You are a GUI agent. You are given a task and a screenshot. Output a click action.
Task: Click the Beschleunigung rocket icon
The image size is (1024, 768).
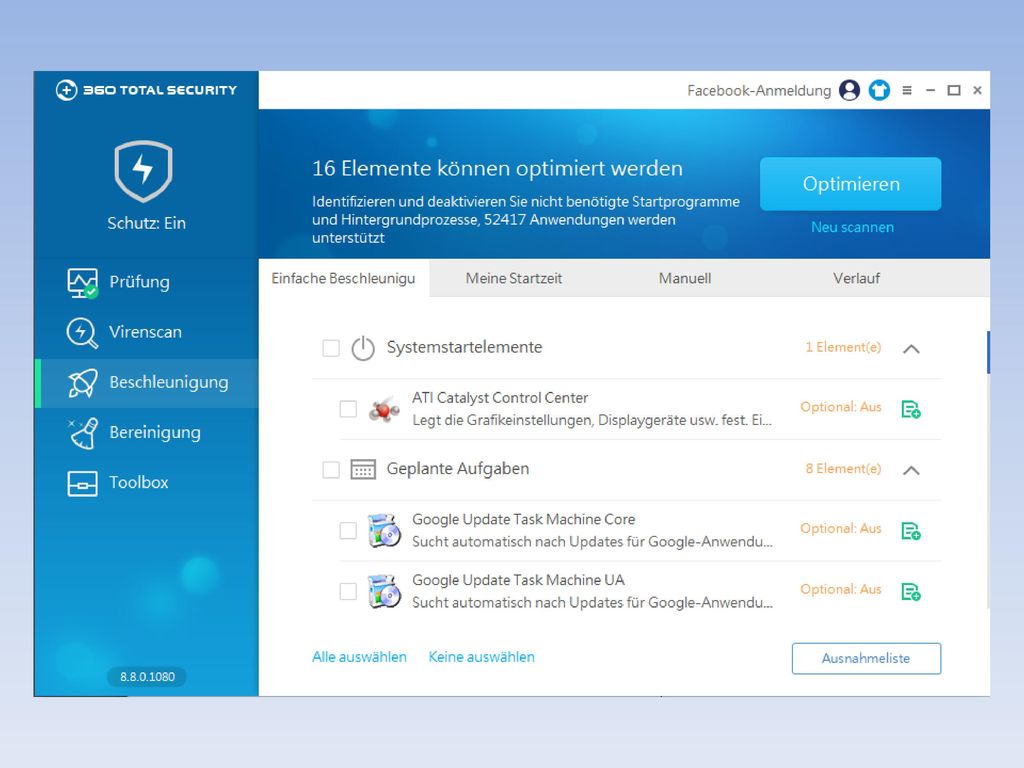click(x=82, y=383)
